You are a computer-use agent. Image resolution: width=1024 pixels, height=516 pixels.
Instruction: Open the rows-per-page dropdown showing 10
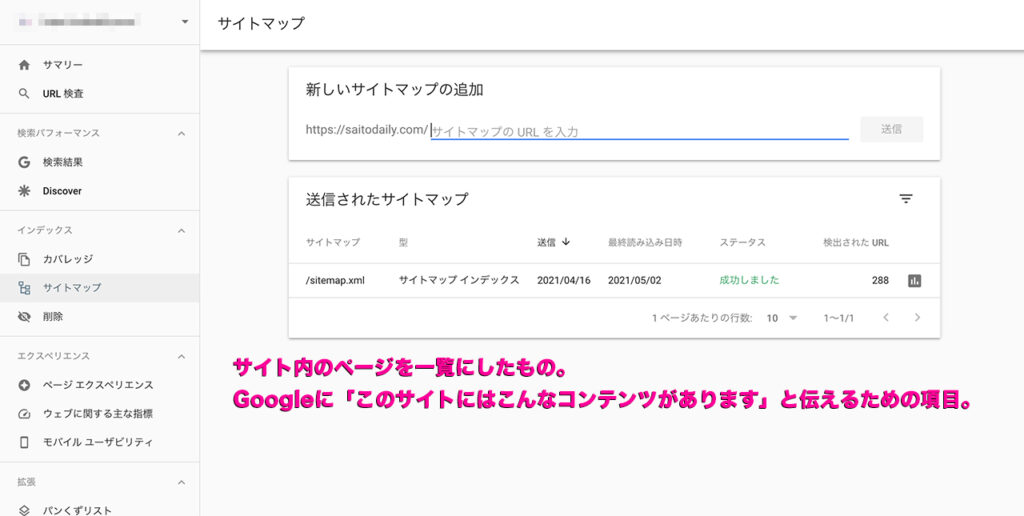[782, 318]
